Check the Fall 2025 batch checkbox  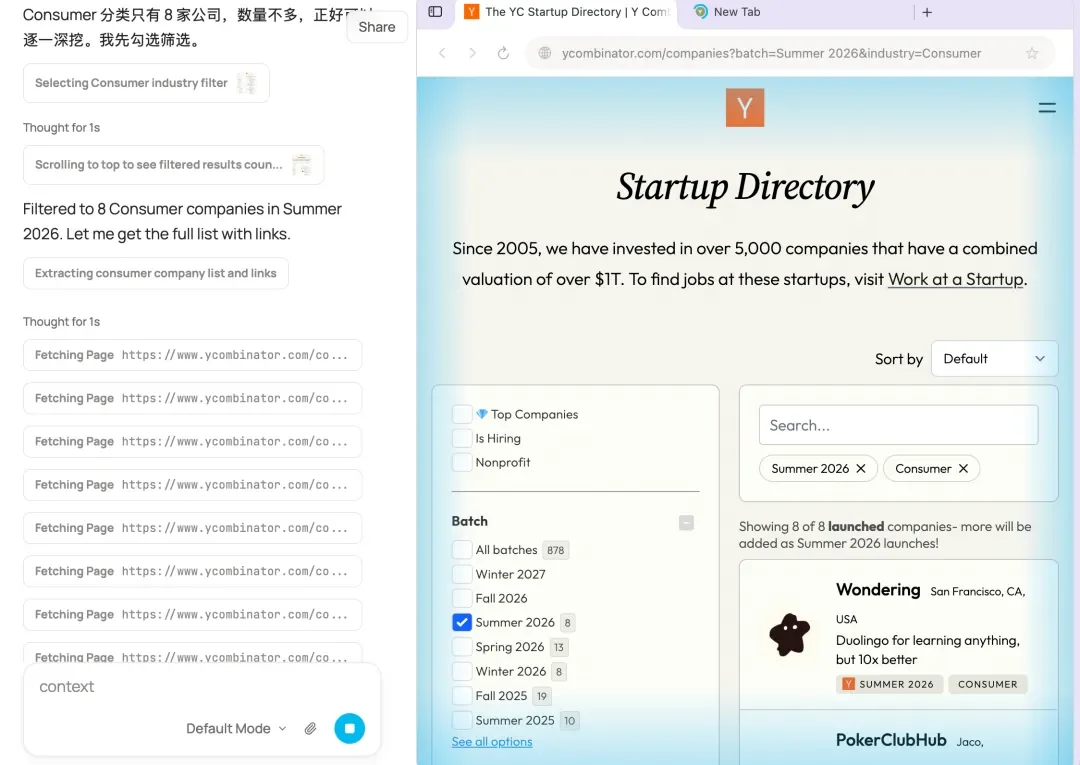pos(461,695)
